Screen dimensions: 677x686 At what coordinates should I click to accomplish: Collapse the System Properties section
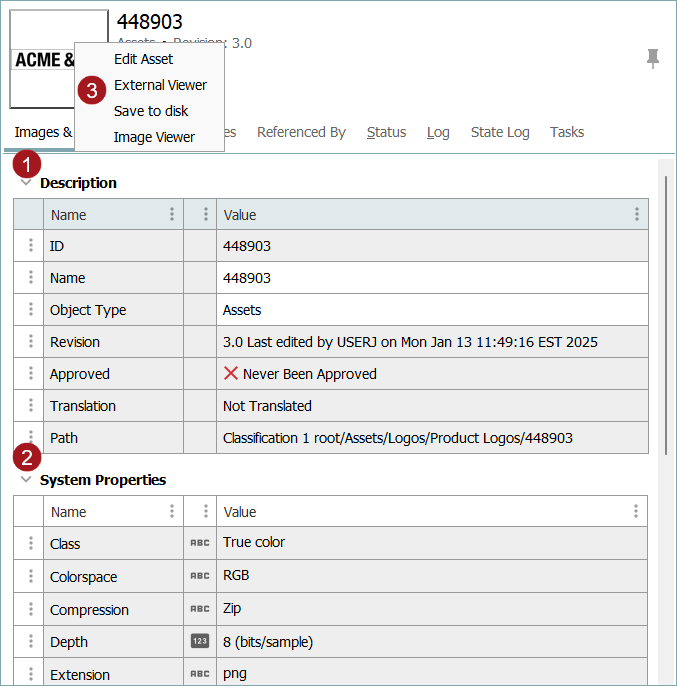tap(26, 480)
